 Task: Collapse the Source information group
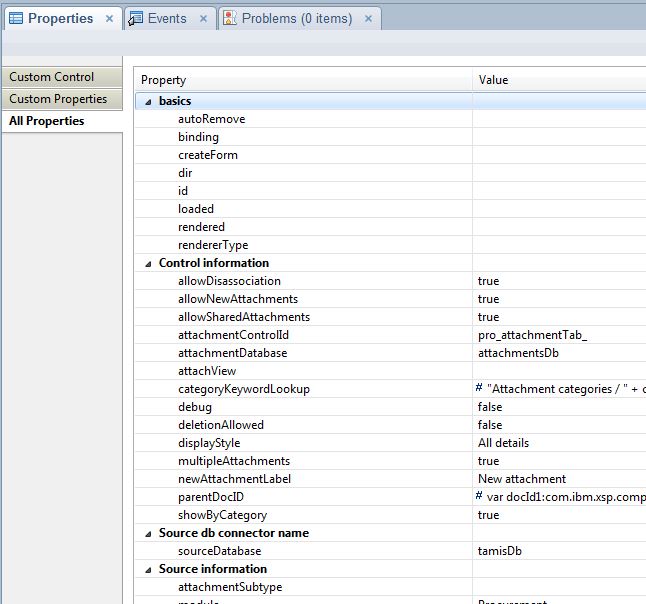pos(148,569)
